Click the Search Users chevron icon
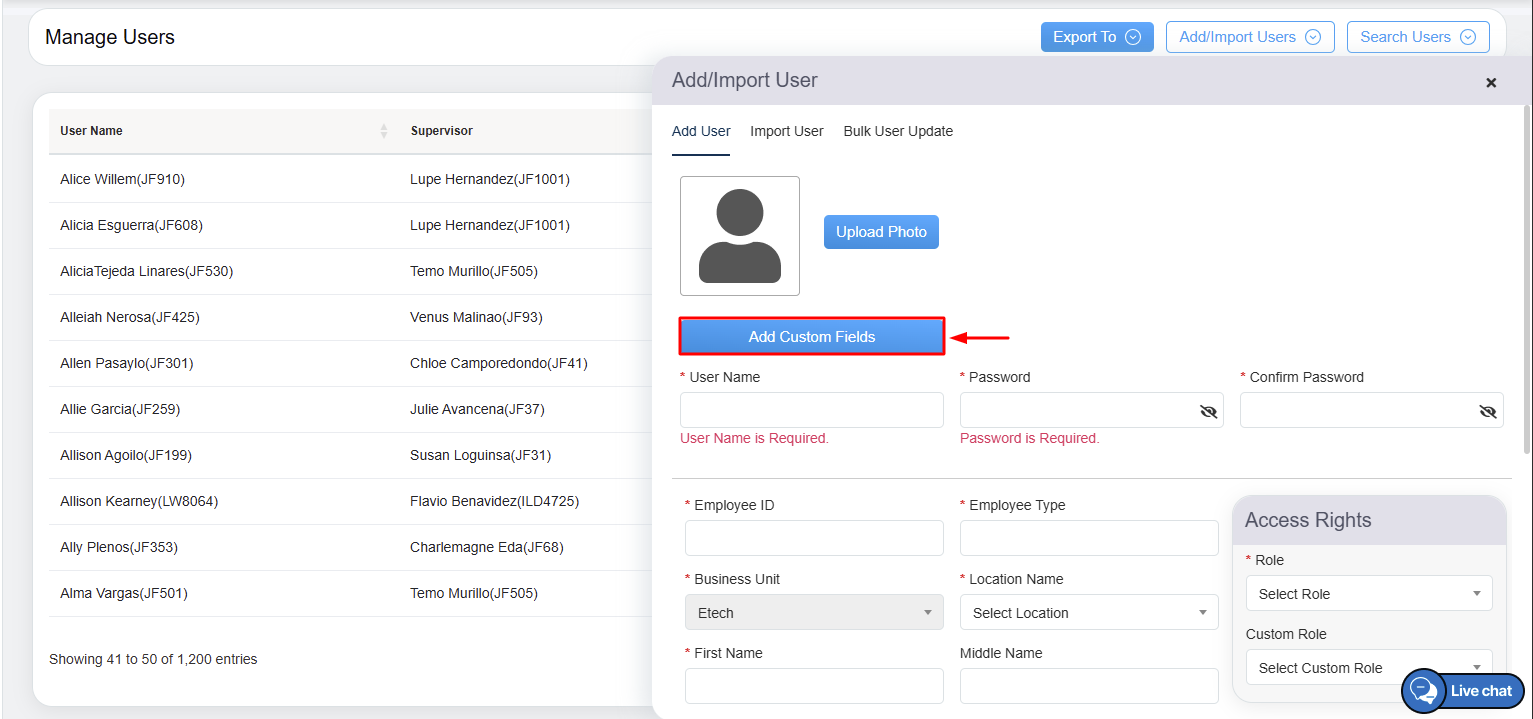This screenshot has width=1533, height=719. (1468, 37)
